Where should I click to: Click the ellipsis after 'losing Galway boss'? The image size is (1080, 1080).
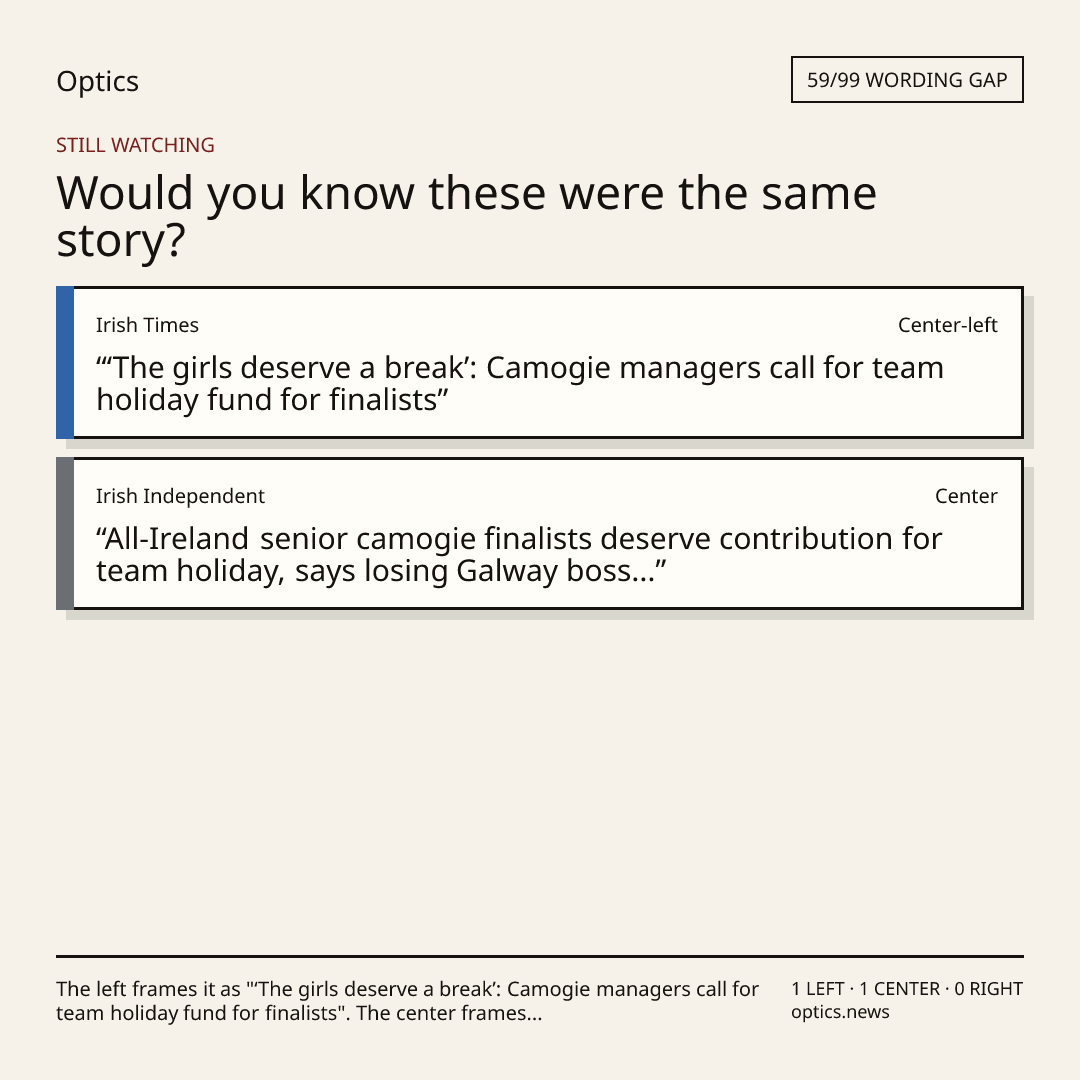[643, 571]
